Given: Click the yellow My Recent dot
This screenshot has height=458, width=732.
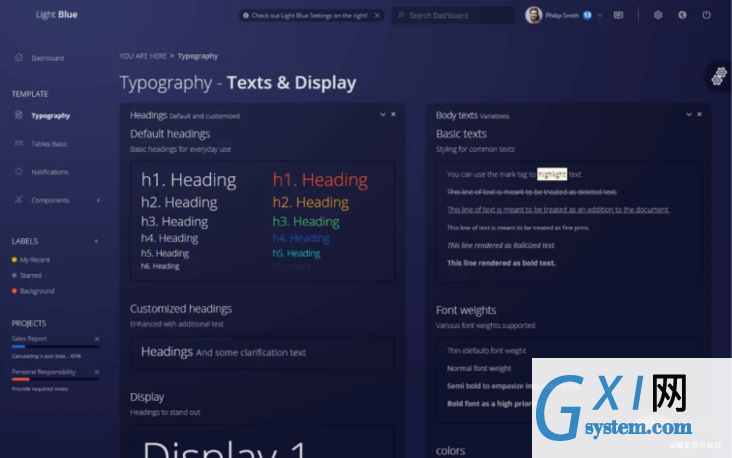Looking at the screenshot, I should coord(14,260).
